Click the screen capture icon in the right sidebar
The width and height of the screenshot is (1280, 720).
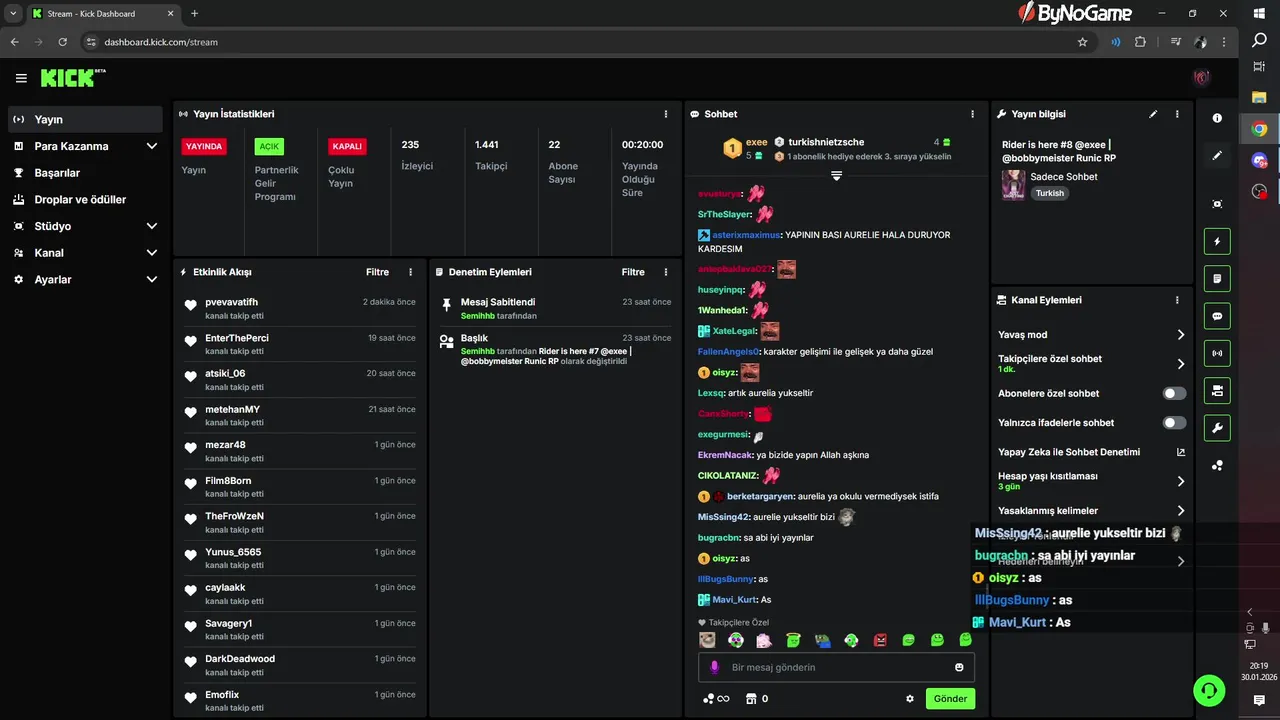tap(1217, 204)
